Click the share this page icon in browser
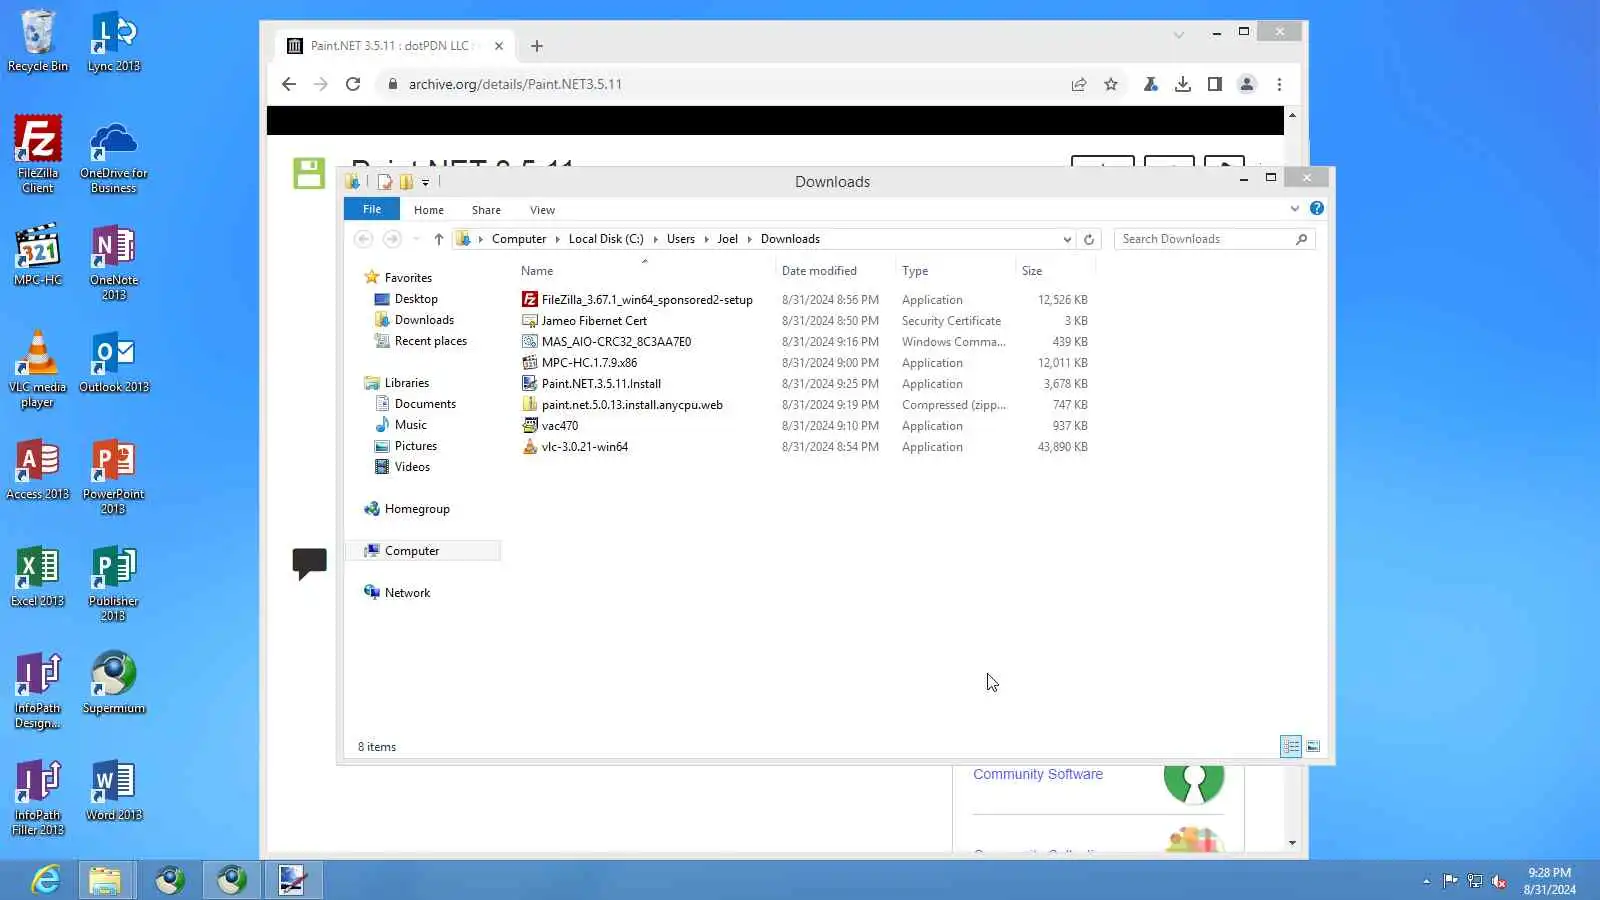This screenshot has height=900, width=1600. (x=1079, y=84)
